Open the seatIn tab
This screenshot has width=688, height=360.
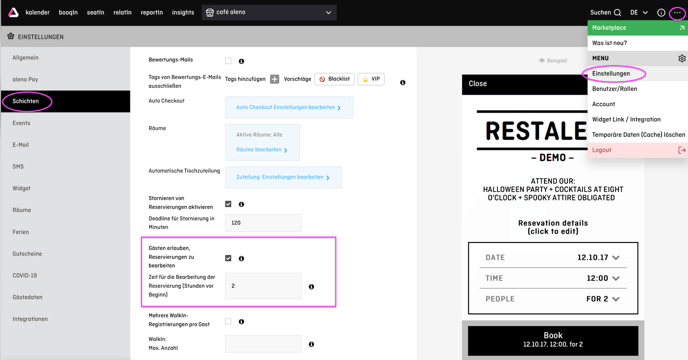tap(95, 13)
